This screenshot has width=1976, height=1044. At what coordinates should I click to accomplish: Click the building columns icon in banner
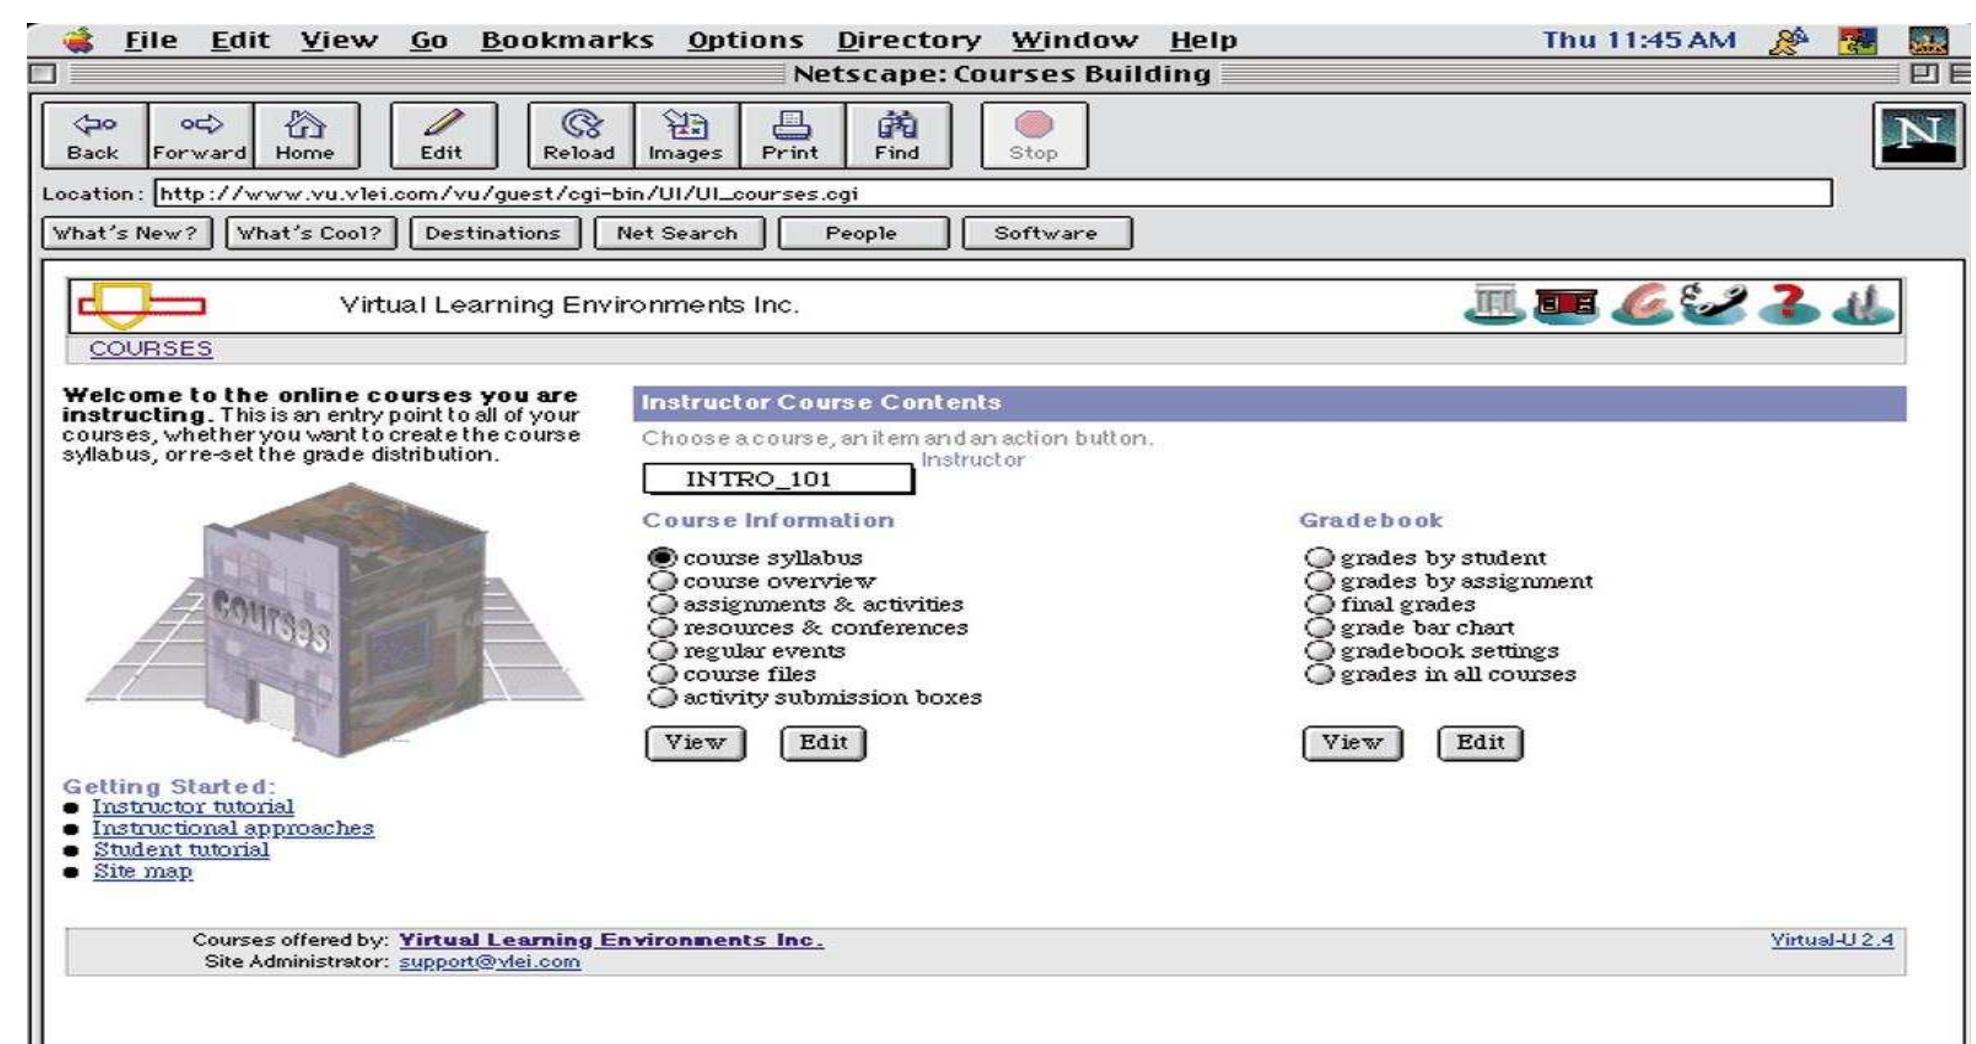[x=1494, y=305]
